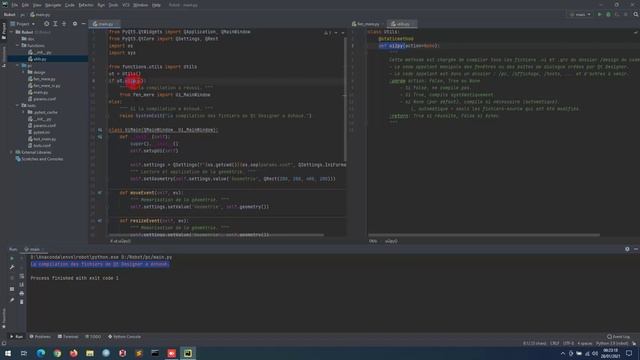640x360 pixels.
Task: Open Terminal tool window tab
Action: [x=68, y=337]
